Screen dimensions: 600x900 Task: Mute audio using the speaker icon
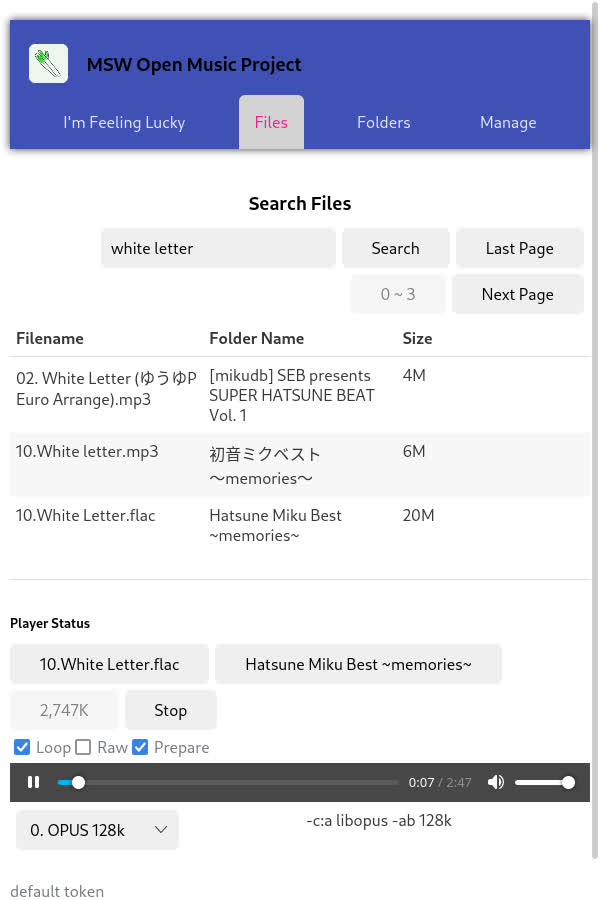(x=496, y=782)
